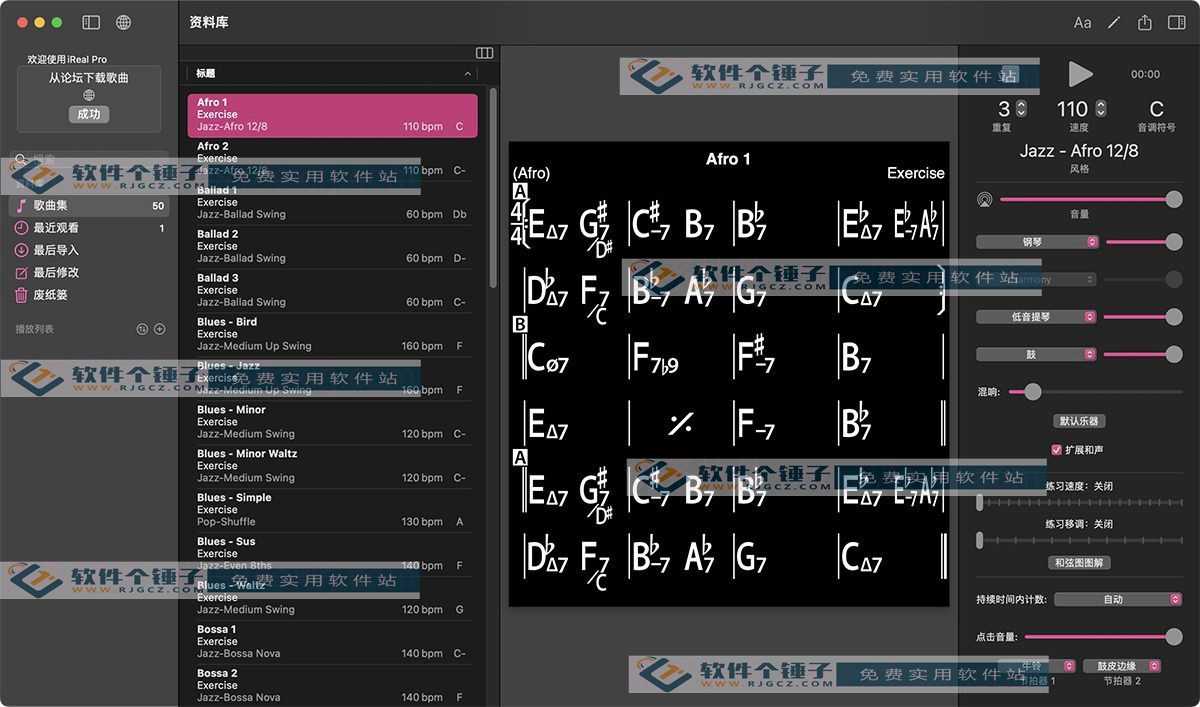Open the 鼓皮边缘 metronome sound dropdown
This screenshot has height=707, width=1200.
(x=1123, y=666)
